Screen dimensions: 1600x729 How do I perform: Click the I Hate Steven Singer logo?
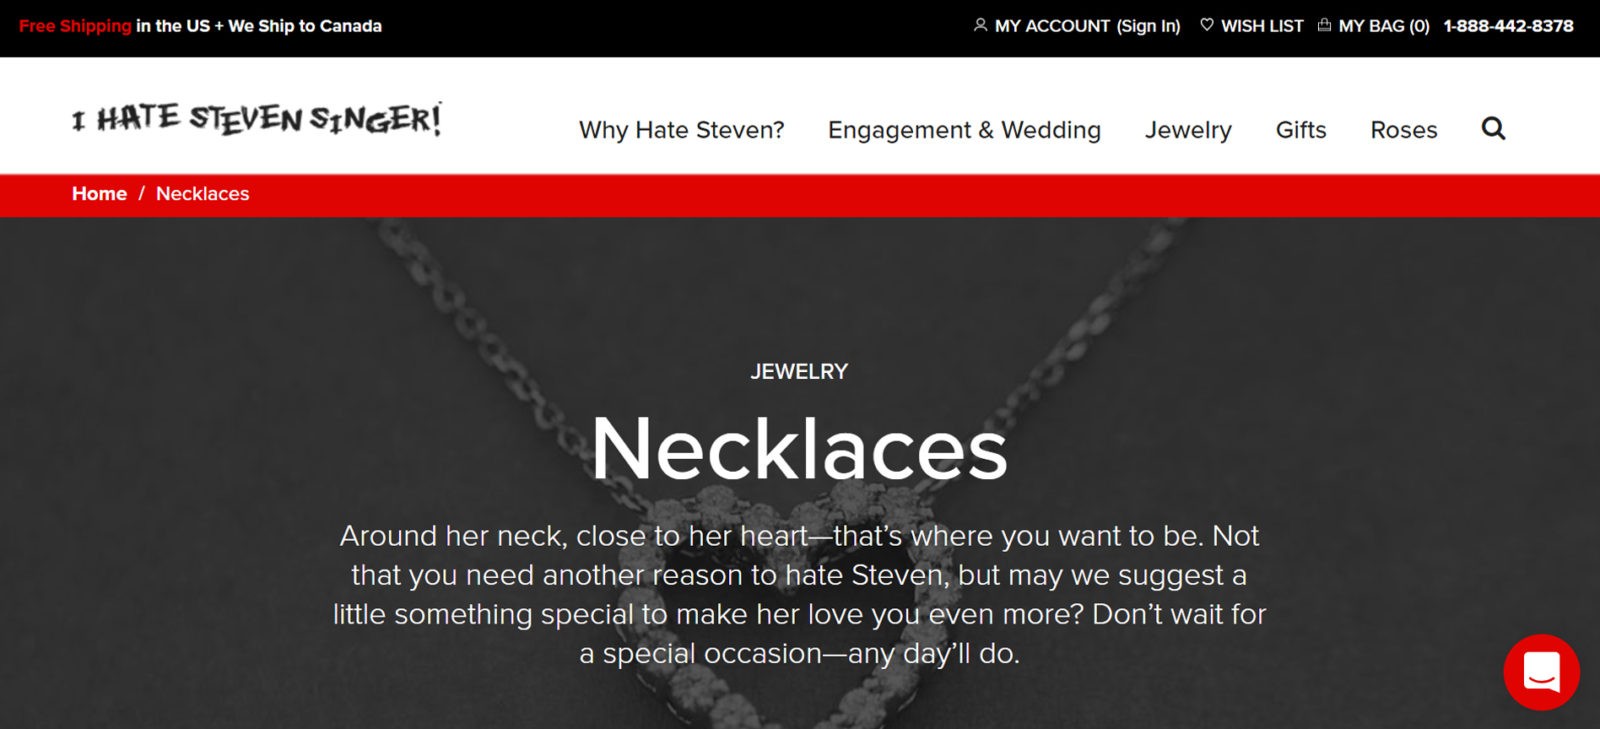[256, 118]
